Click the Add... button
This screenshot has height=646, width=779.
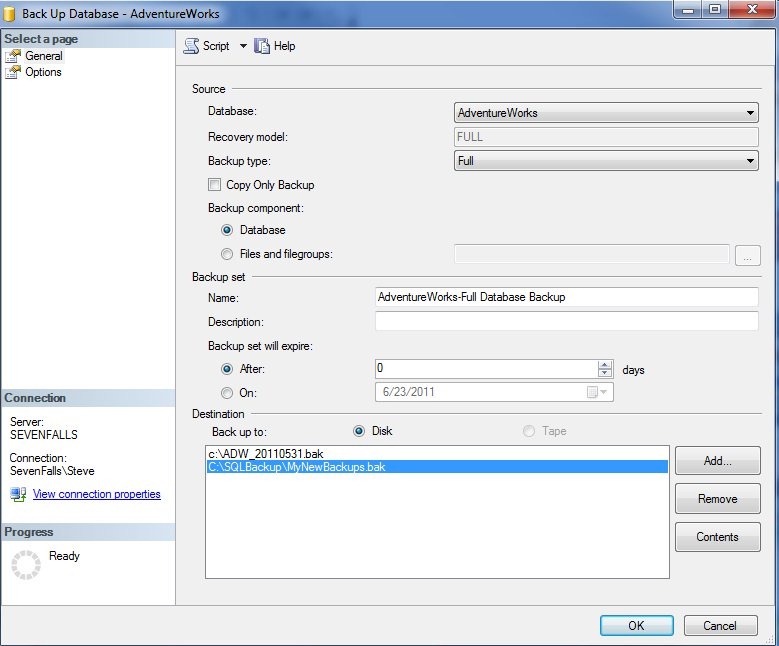click(x=717, y=461)
